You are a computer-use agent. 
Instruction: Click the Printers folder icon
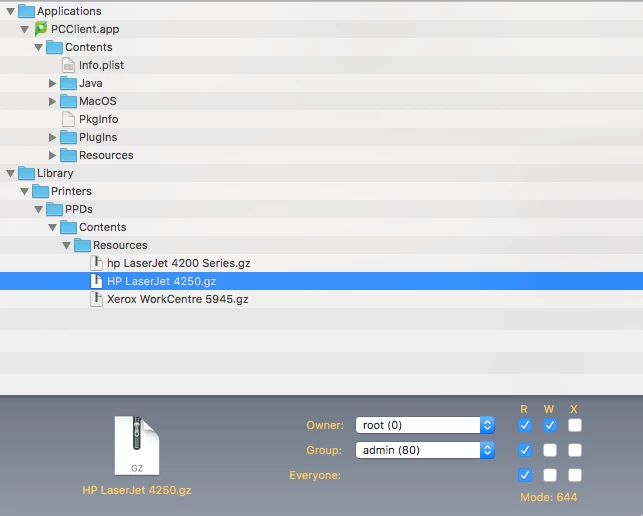[x=40, y=192]
